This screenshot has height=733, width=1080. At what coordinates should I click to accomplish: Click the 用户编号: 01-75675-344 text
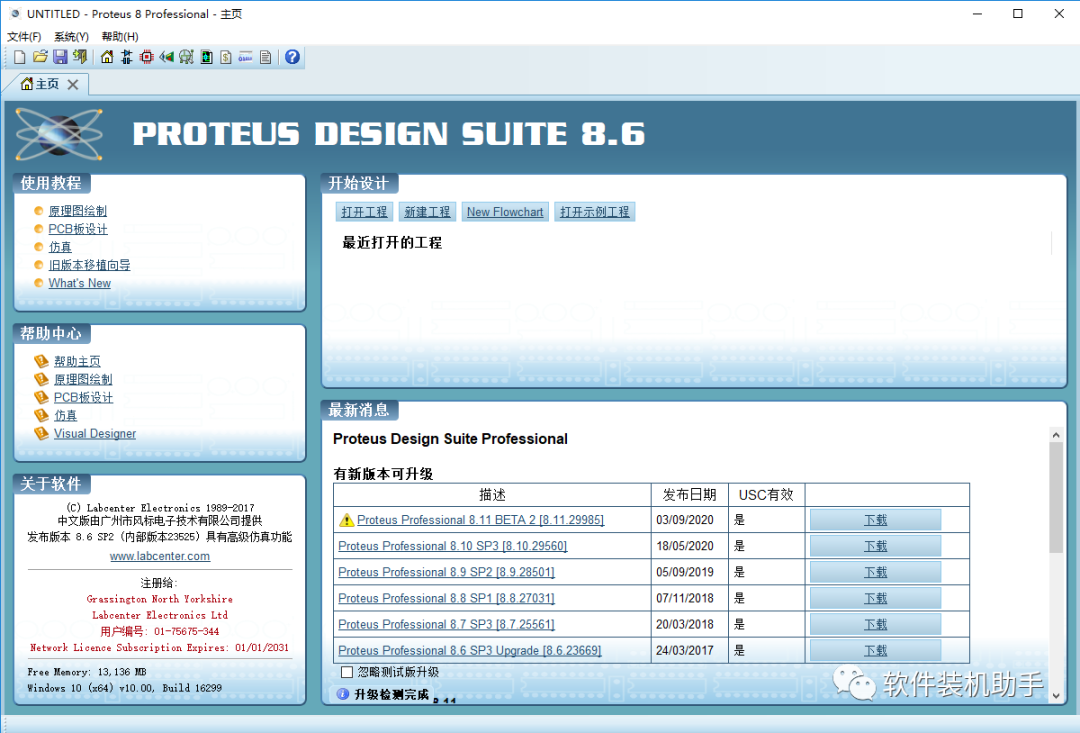(160, 631)
